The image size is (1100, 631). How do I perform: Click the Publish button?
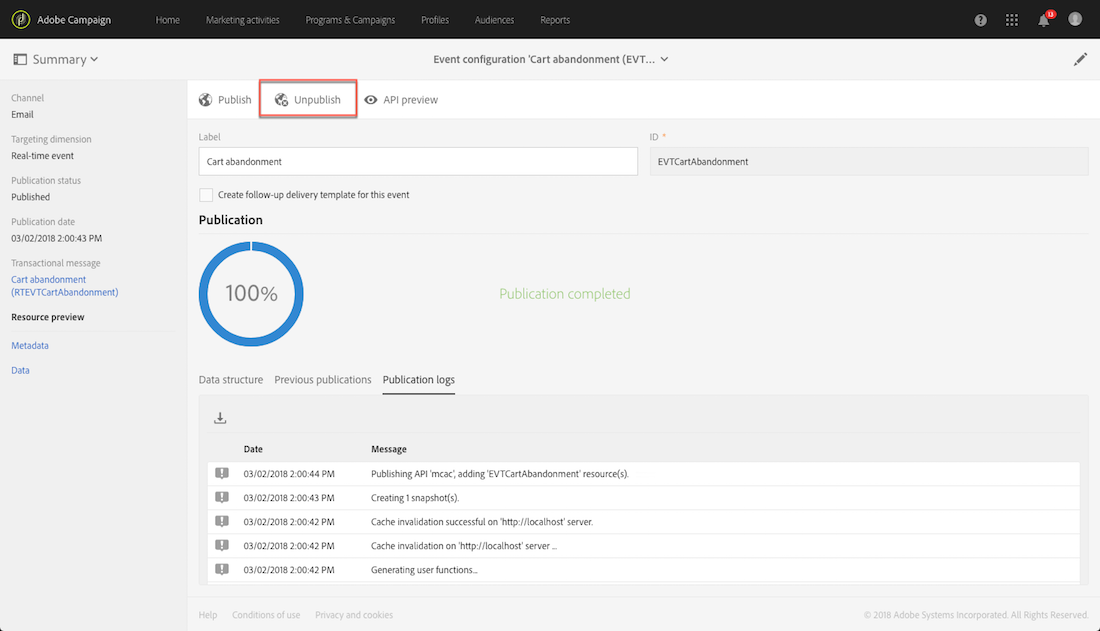point(225,100)
